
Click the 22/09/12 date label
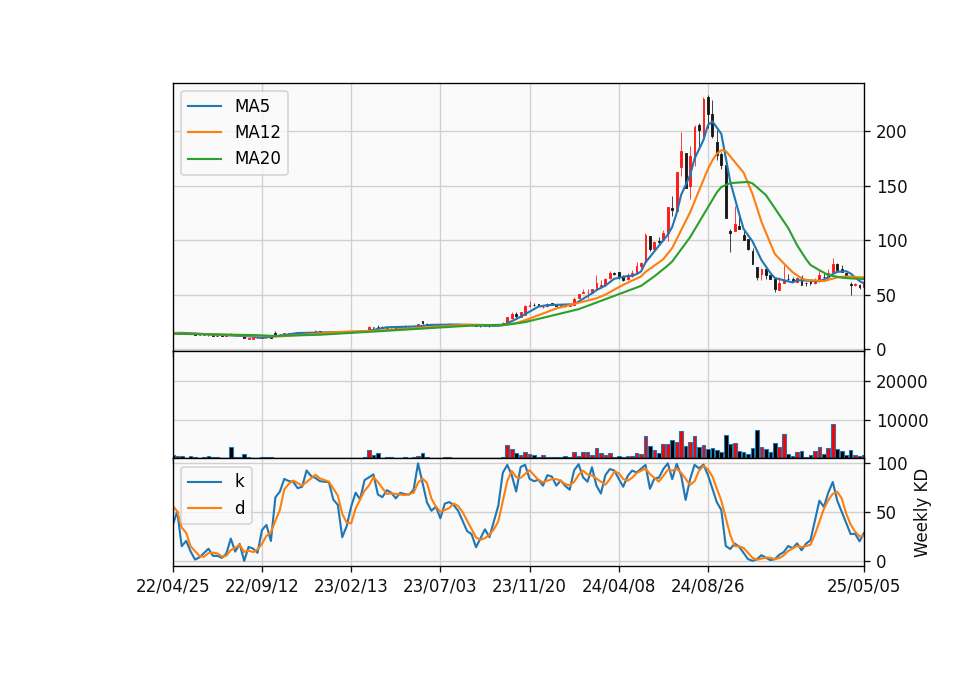pos(262,586)
